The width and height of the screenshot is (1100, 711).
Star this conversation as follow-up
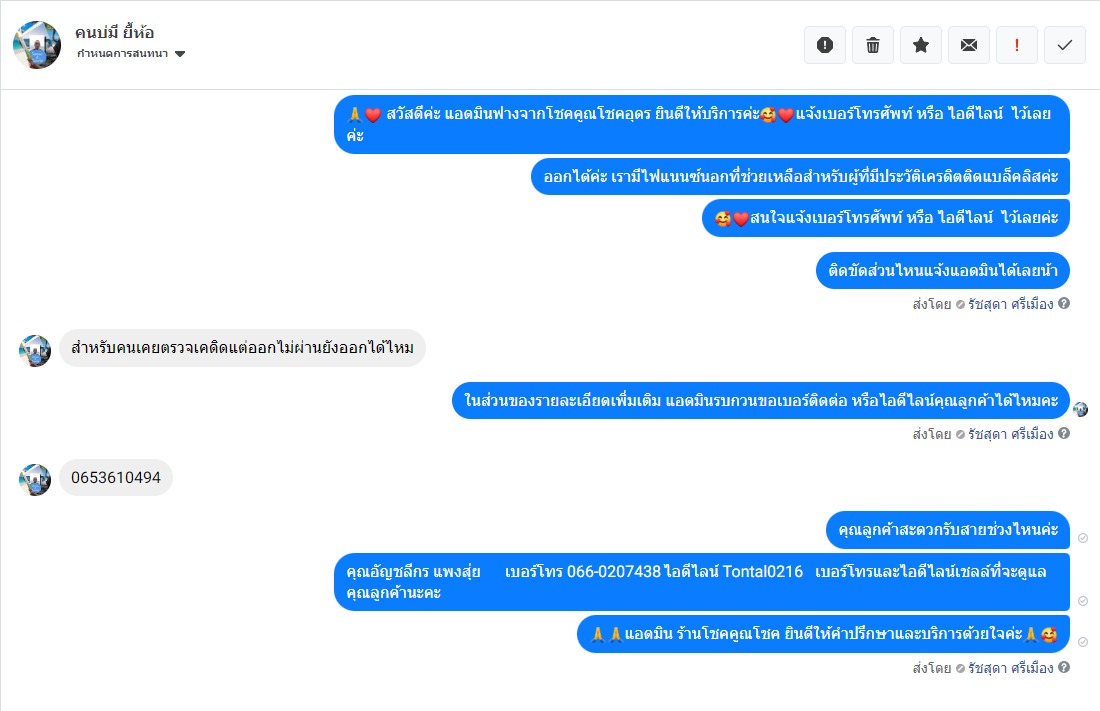(x=921, y=45)
